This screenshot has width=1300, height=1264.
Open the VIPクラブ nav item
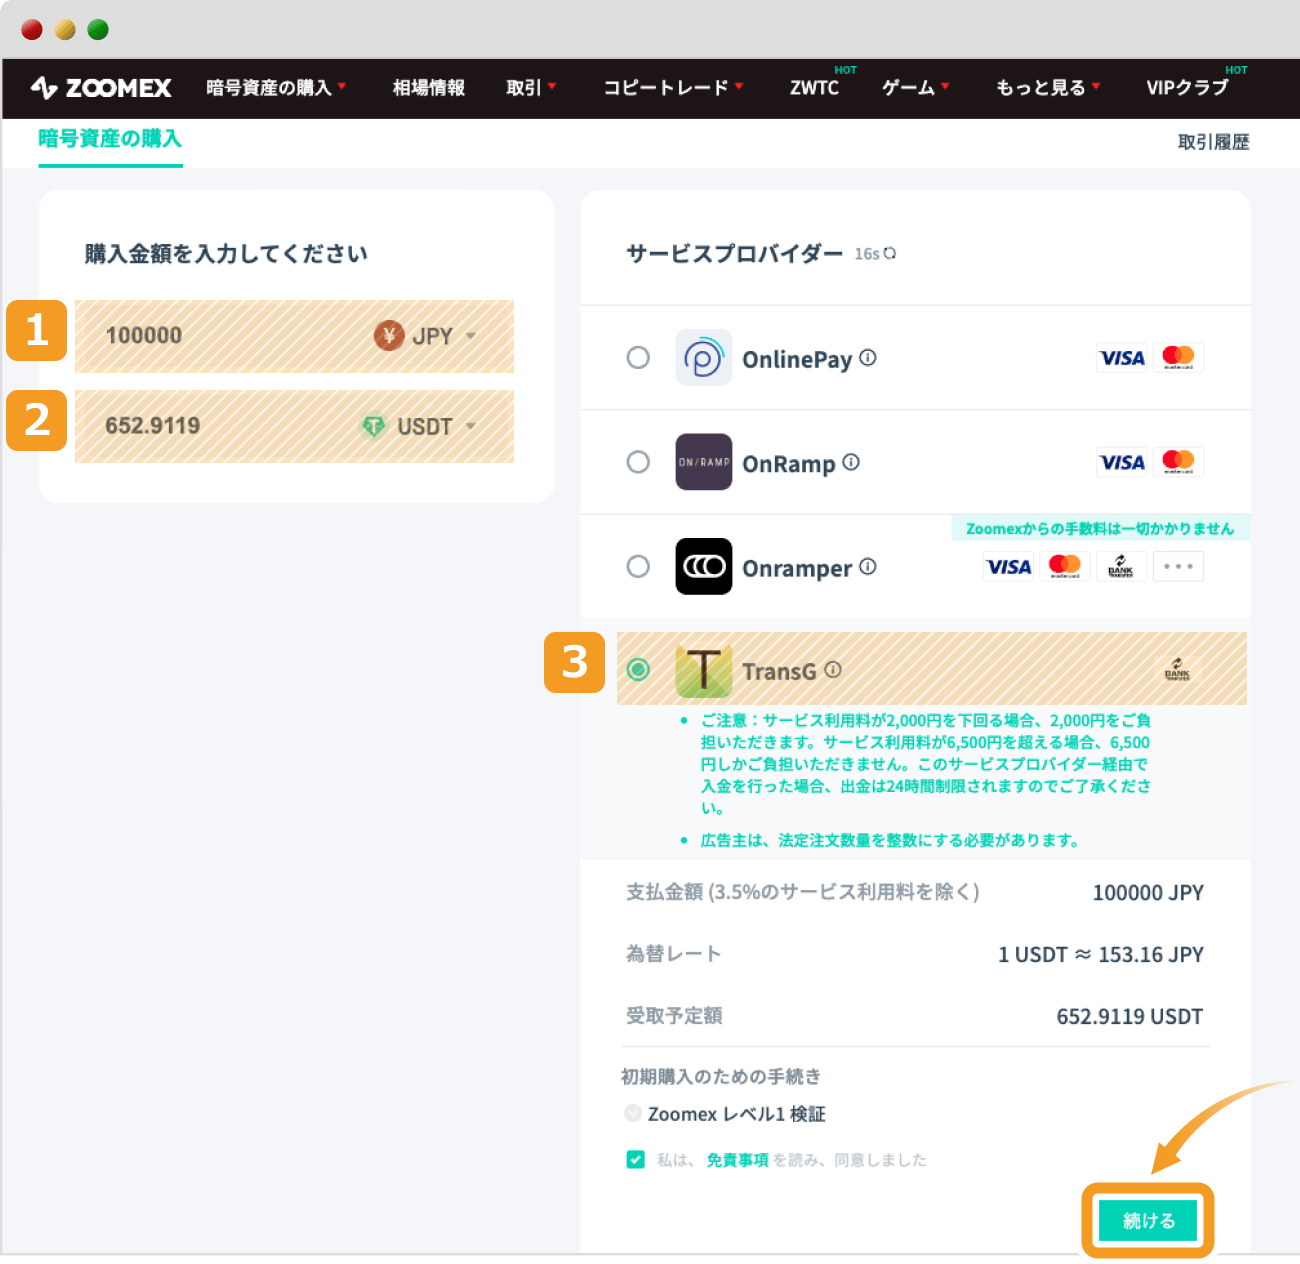point(1187,88)
